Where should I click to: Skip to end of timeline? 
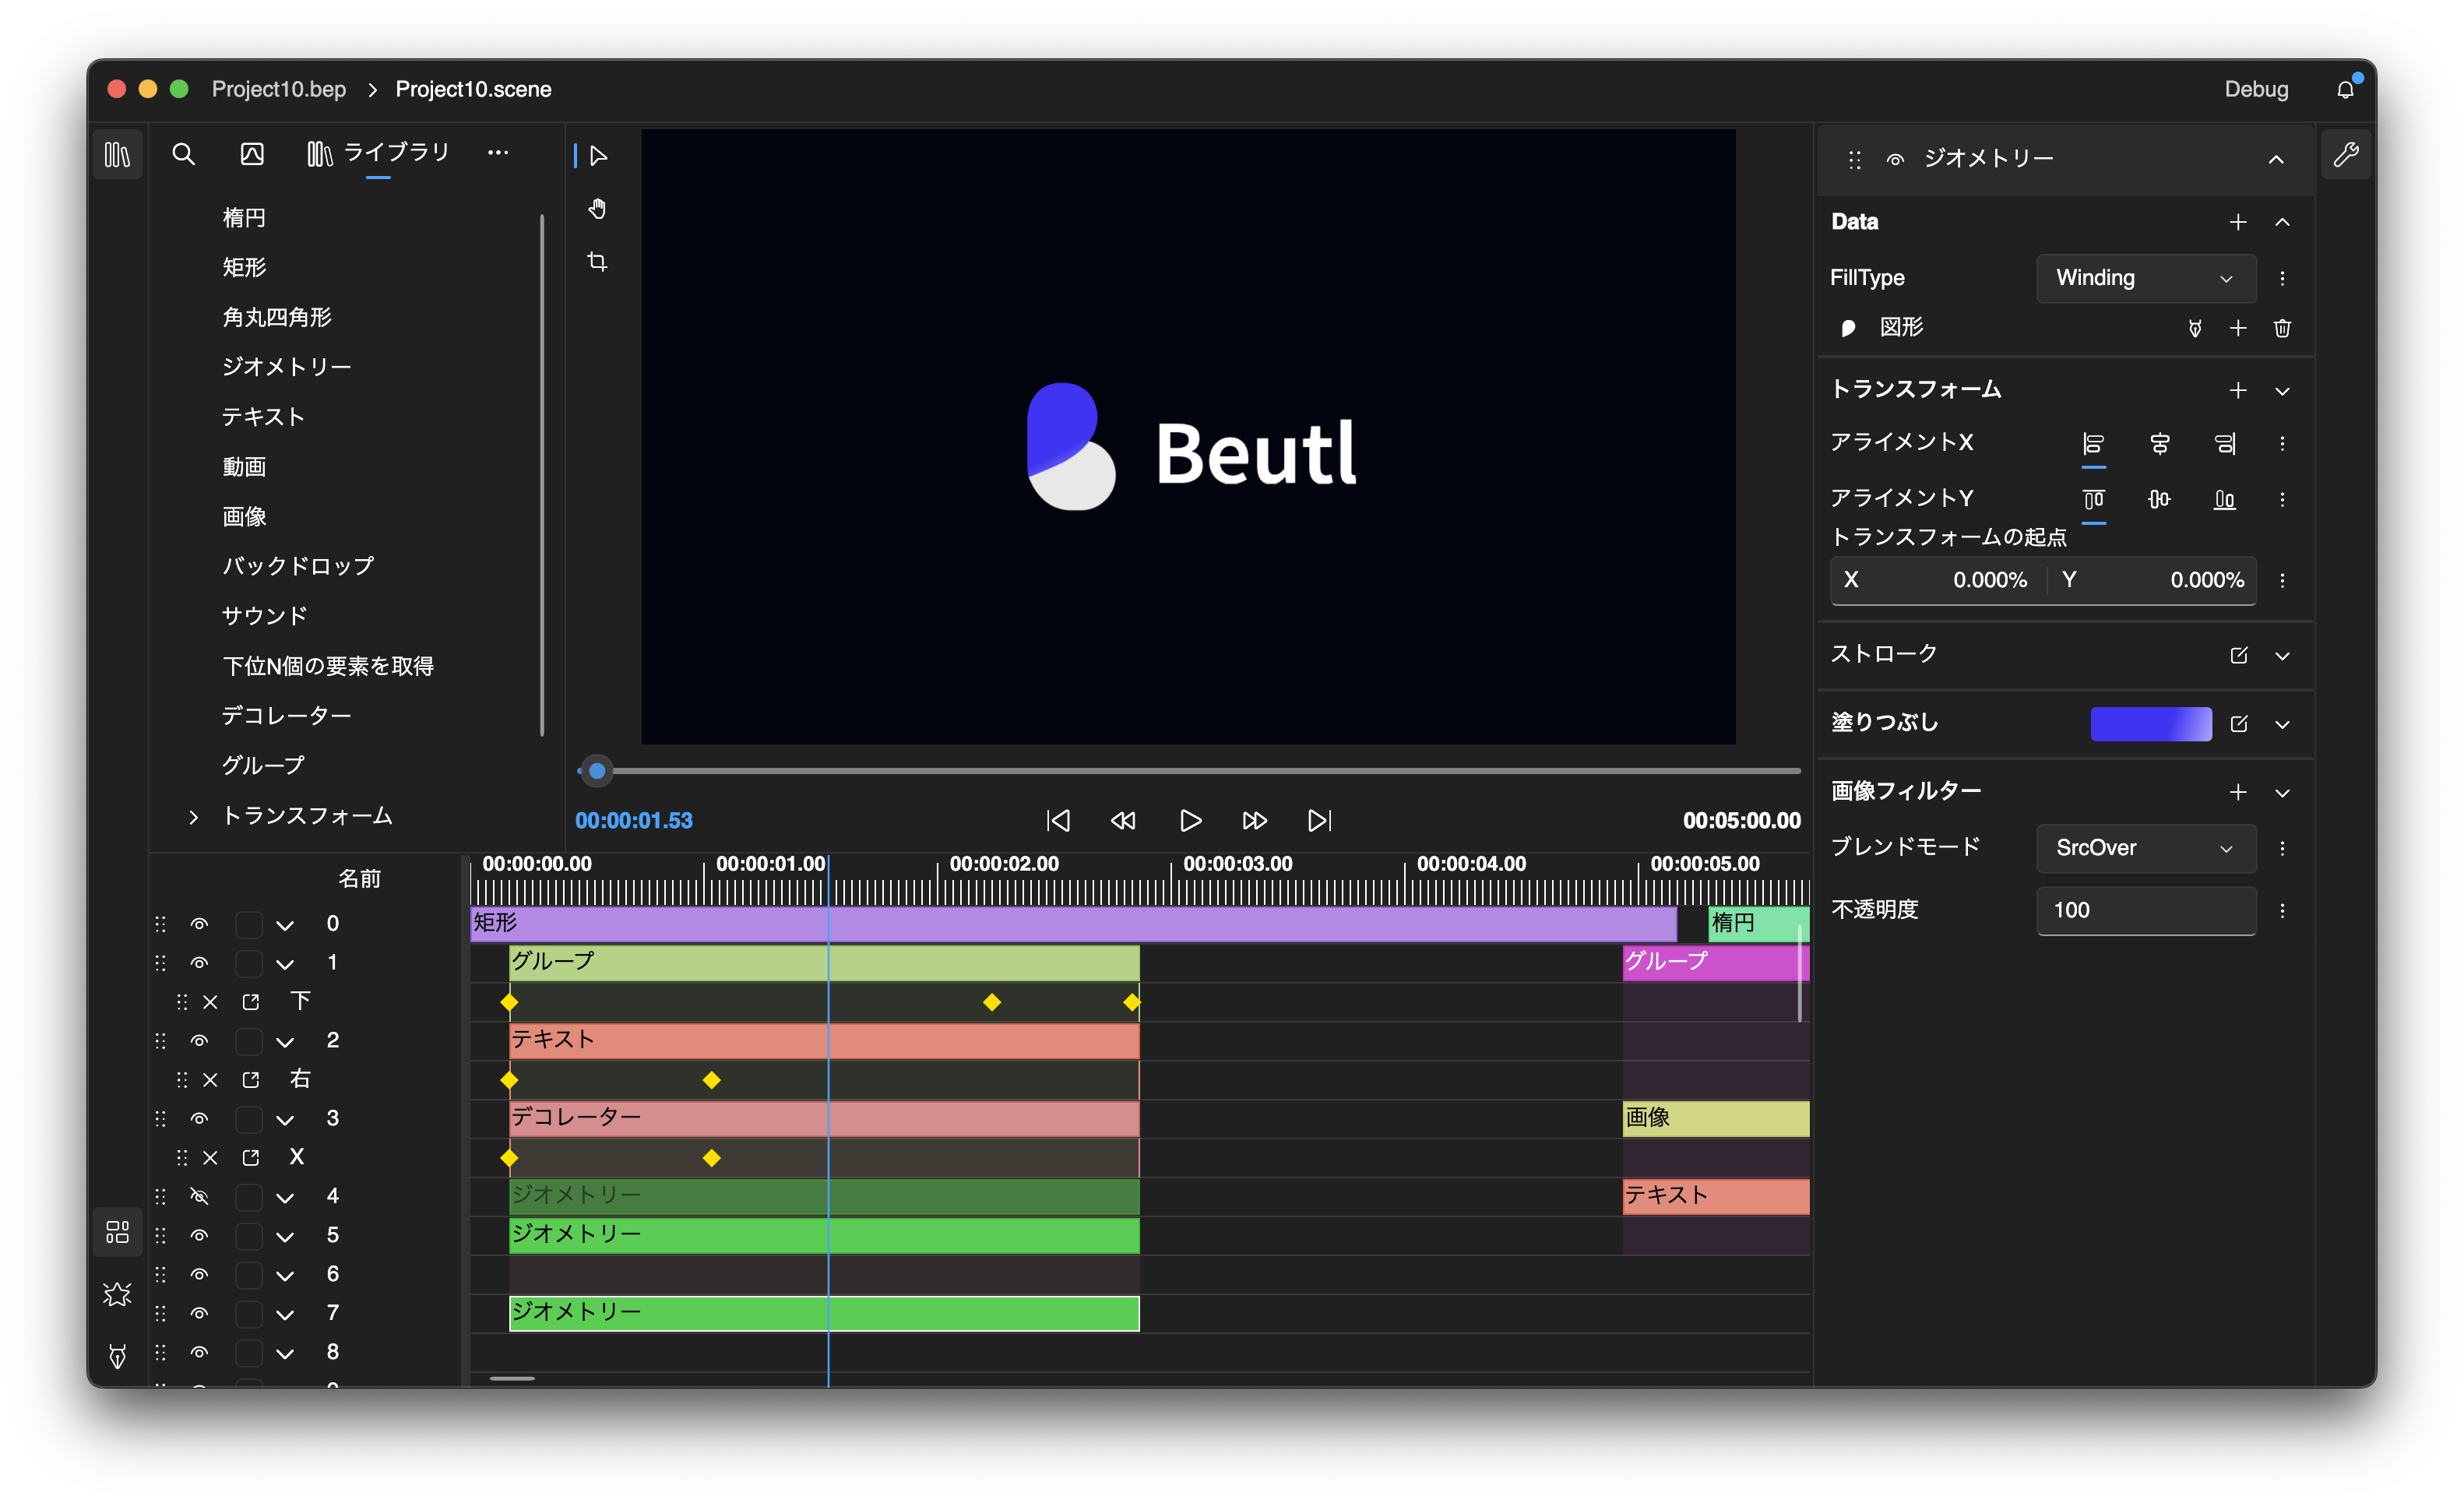[x=1319, y=821]
